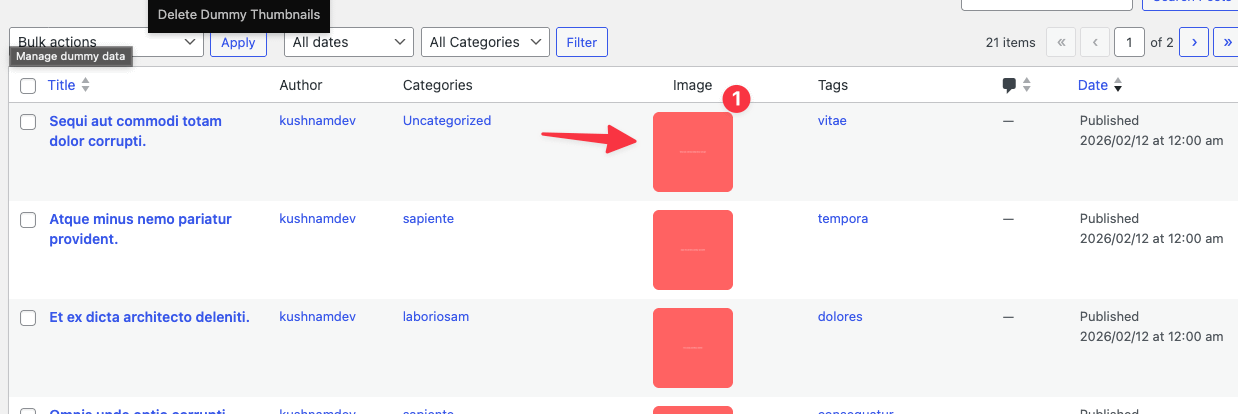Click the first post's red thumbnail image
The height and width of the screenshot is (414, 1238).
692,152
